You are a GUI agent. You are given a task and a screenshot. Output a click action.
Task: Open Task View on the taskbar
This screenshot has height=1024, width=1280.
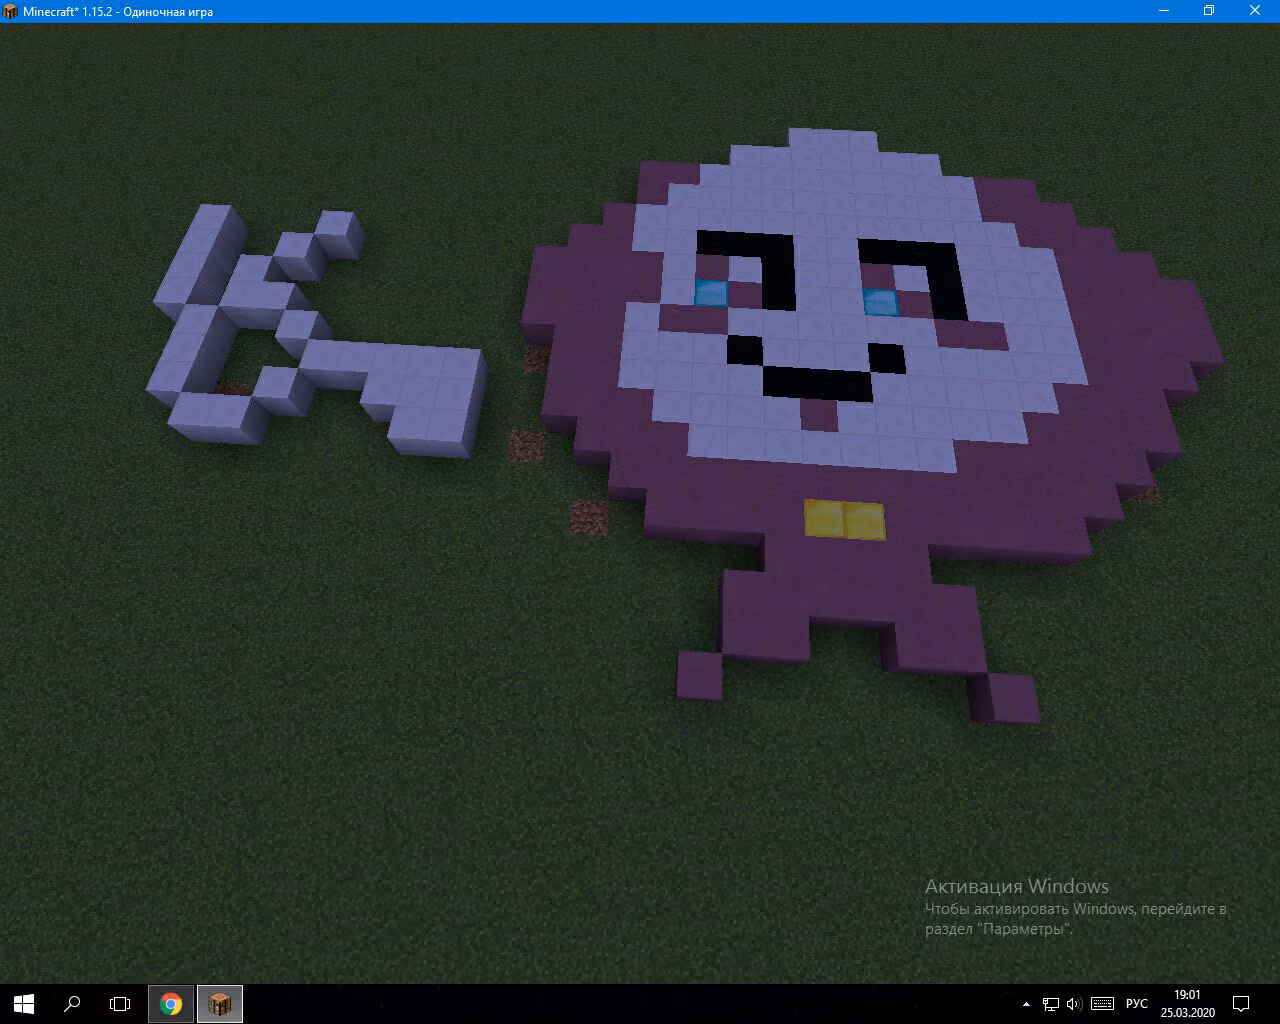pos(120,1004)
